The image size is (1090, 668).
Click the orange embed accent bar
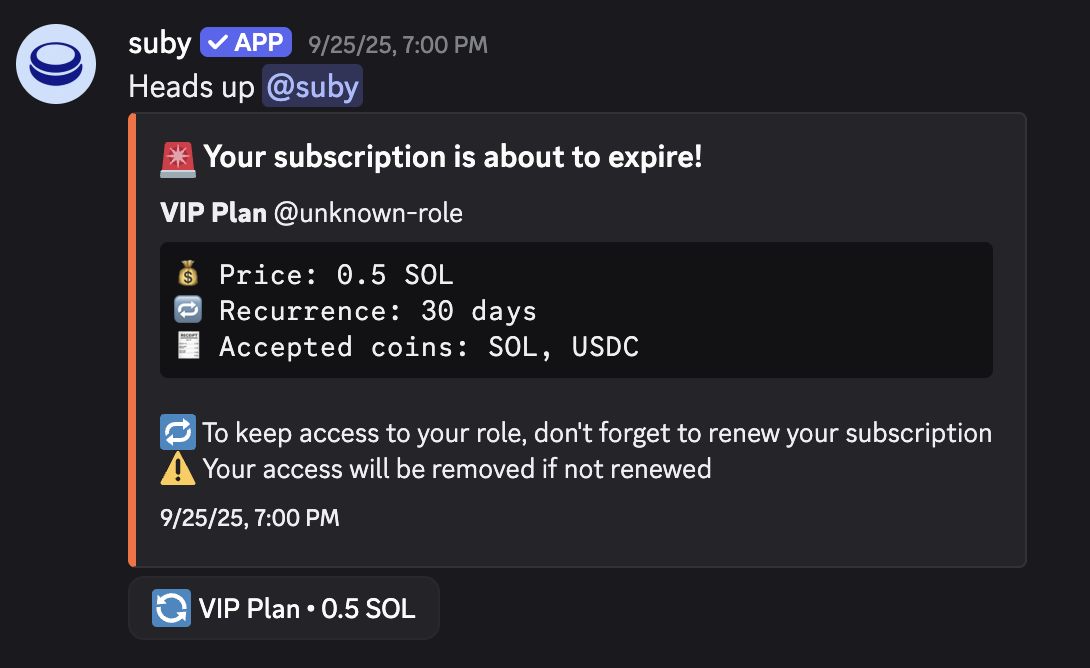click(x=132, y=340)
